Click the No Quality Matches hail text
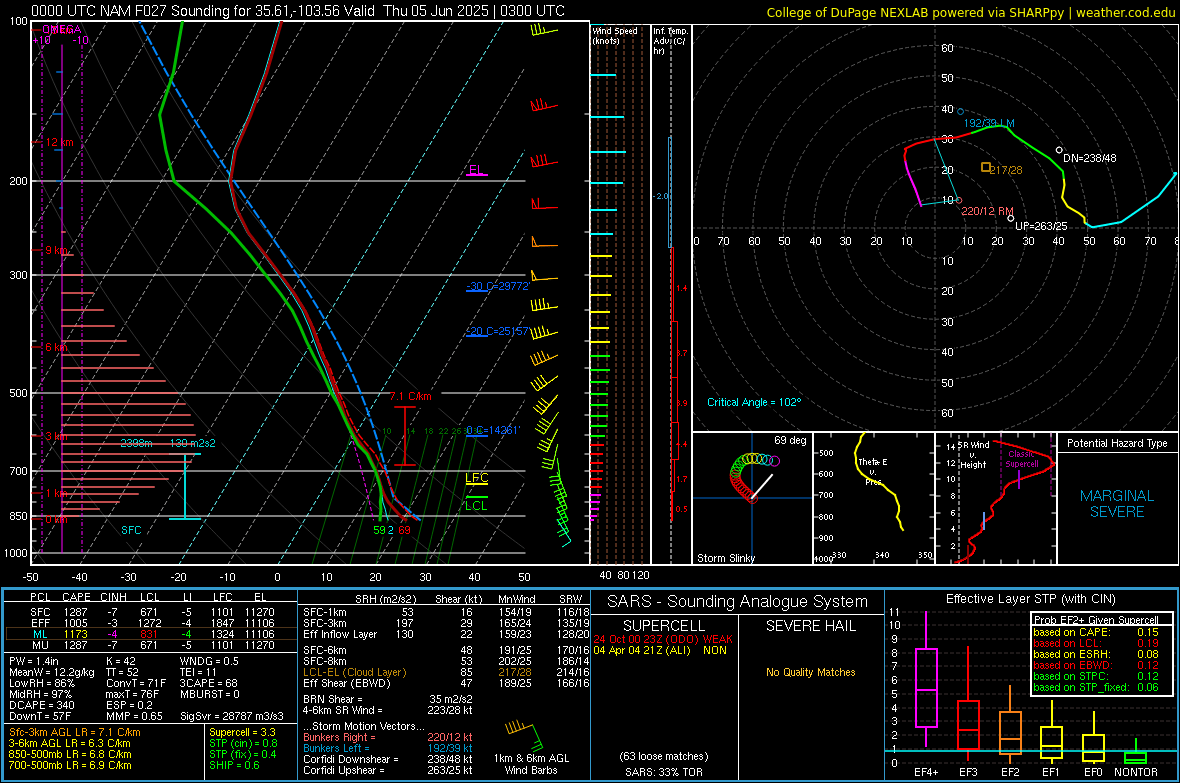Screen dimensions: 1180x783 coord(810,672)
